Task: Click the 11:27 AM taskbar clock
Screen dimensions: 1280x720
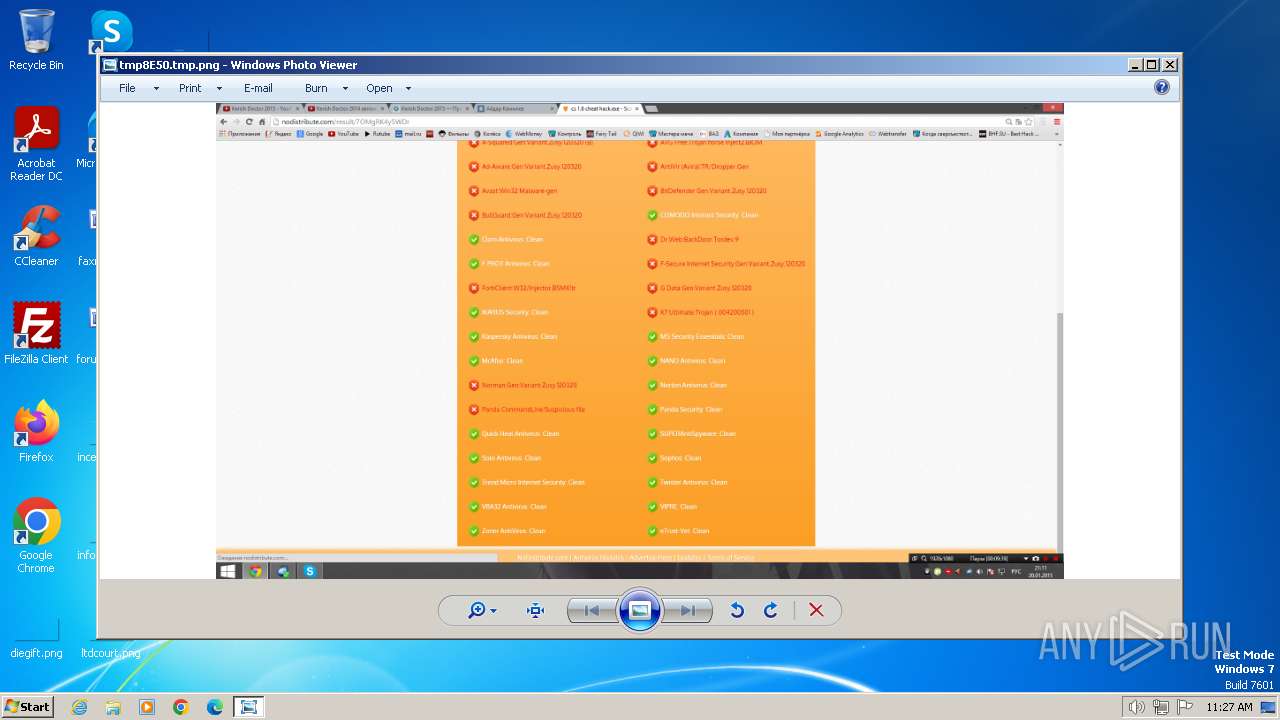Action: pos(1229,707)
